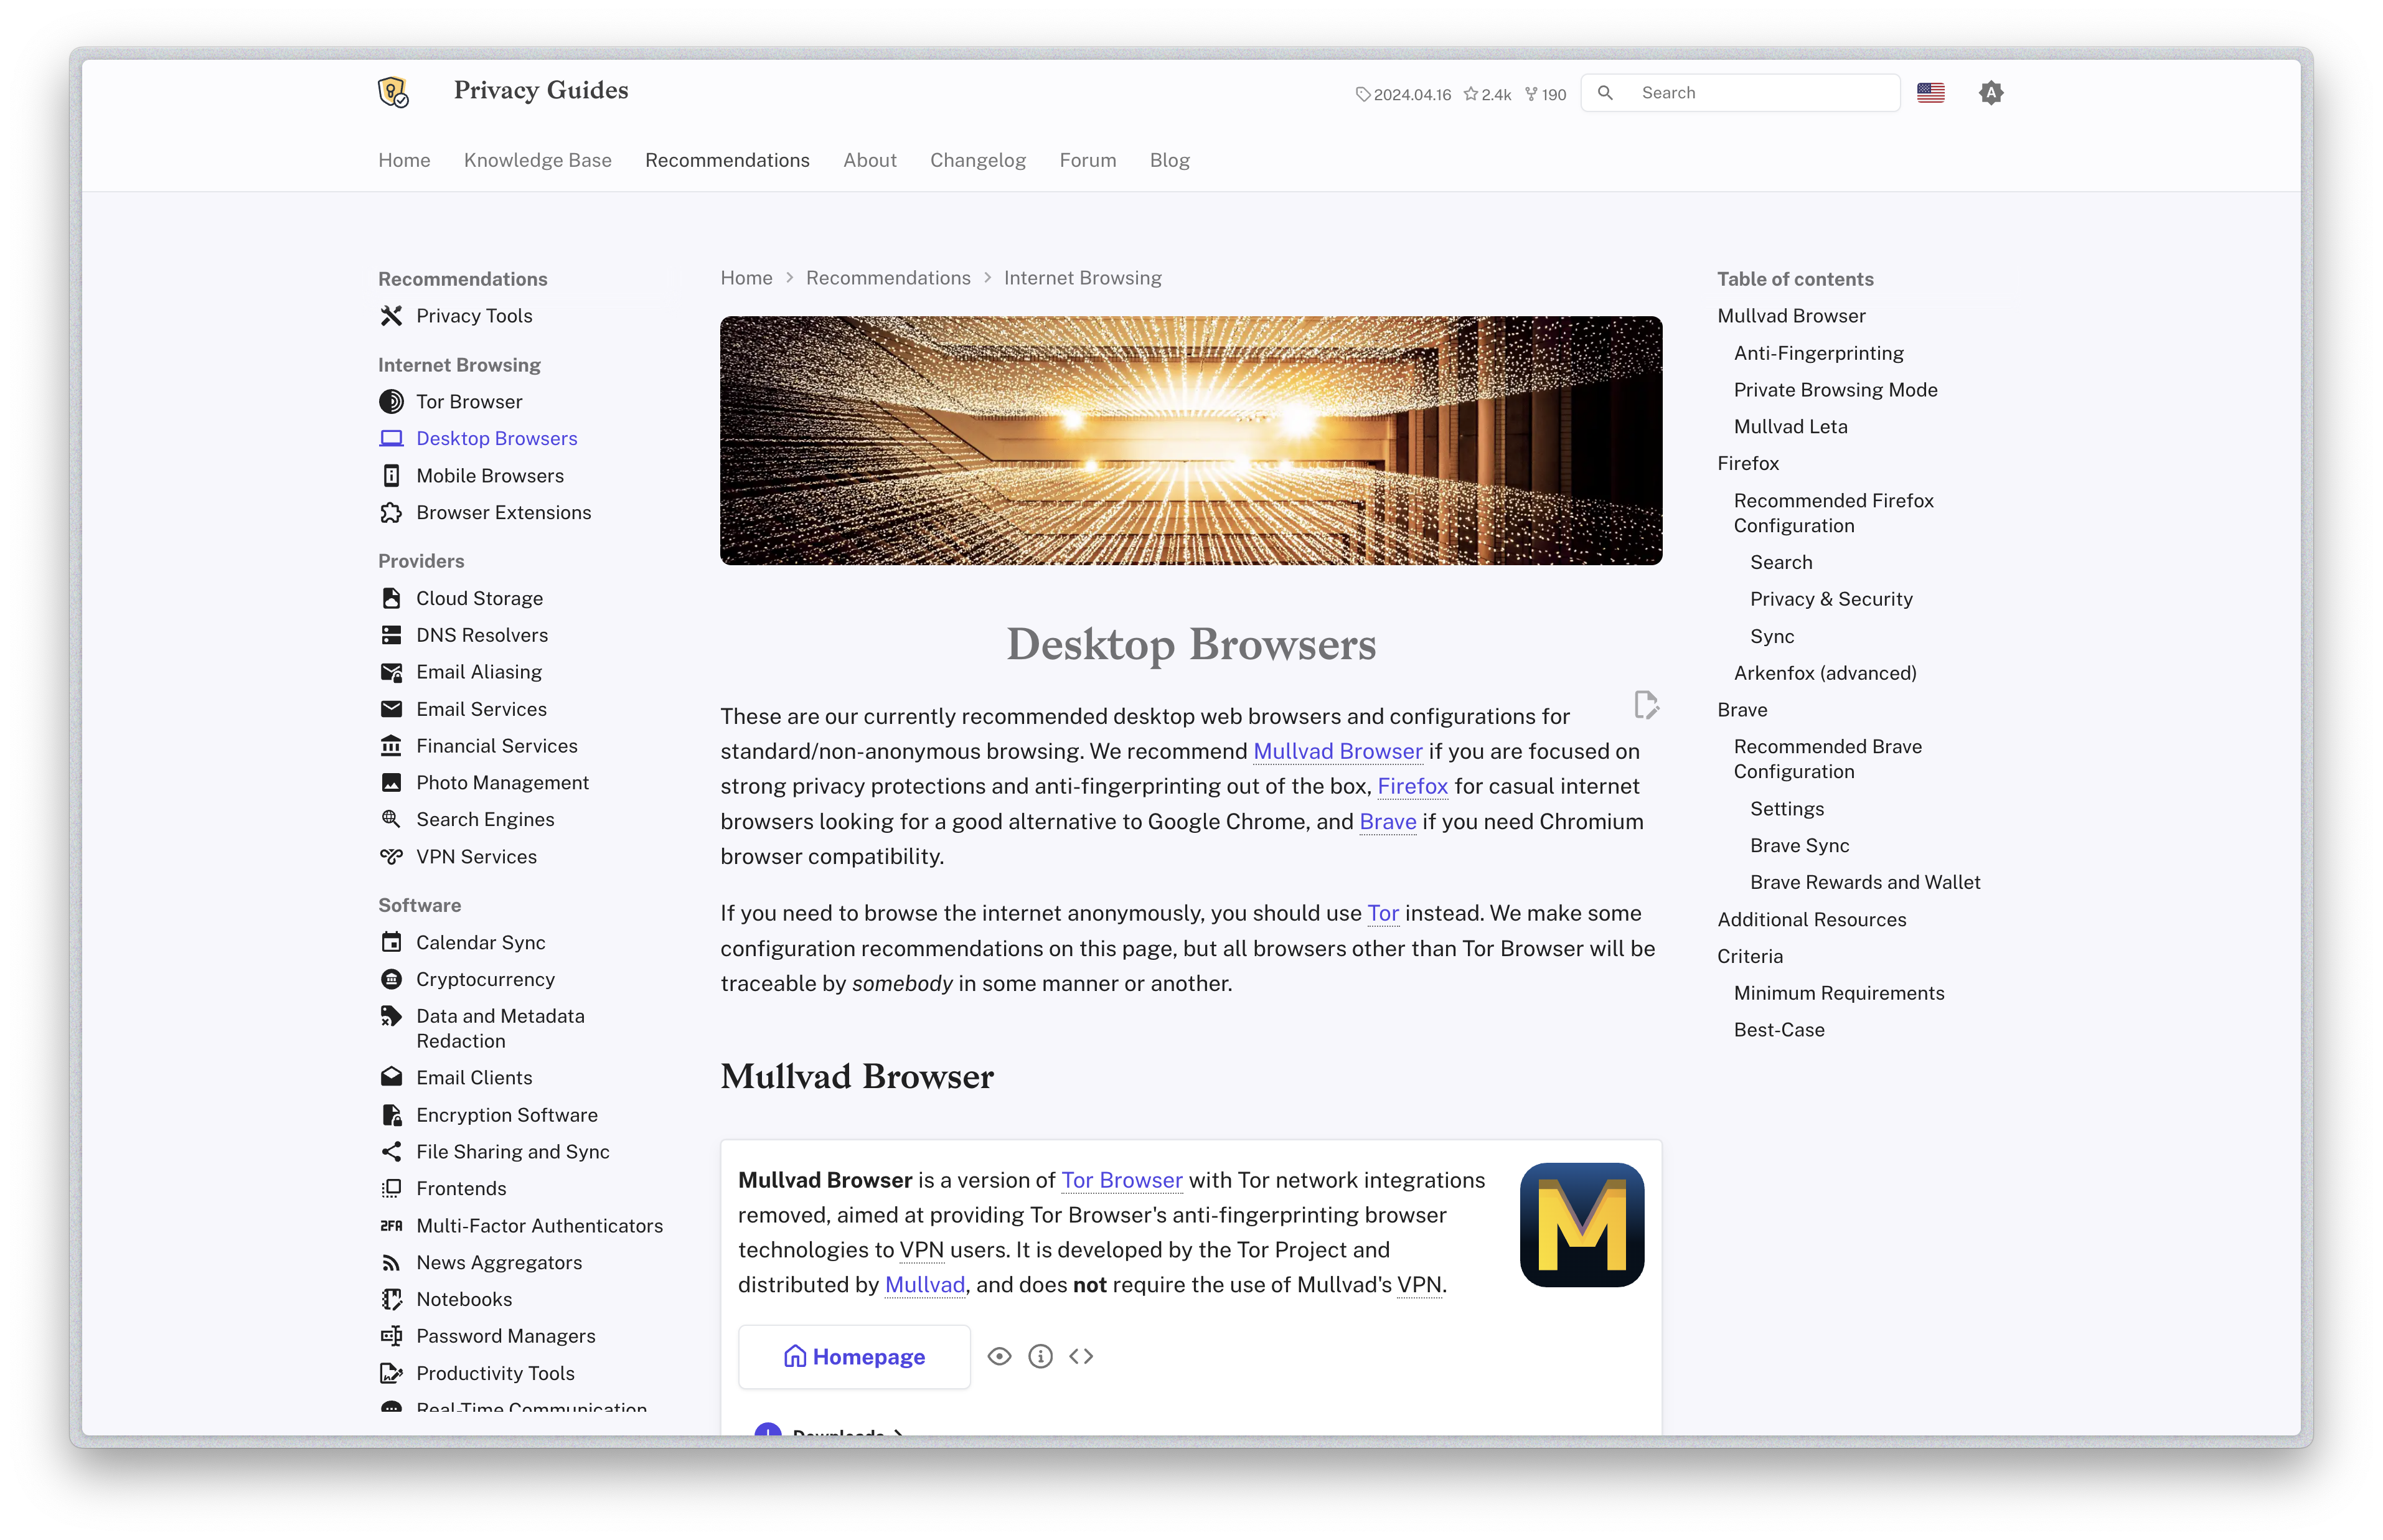
Task: Click the Cloud Storage file icon
Action: pyautogui.click(x=391, y=598)
